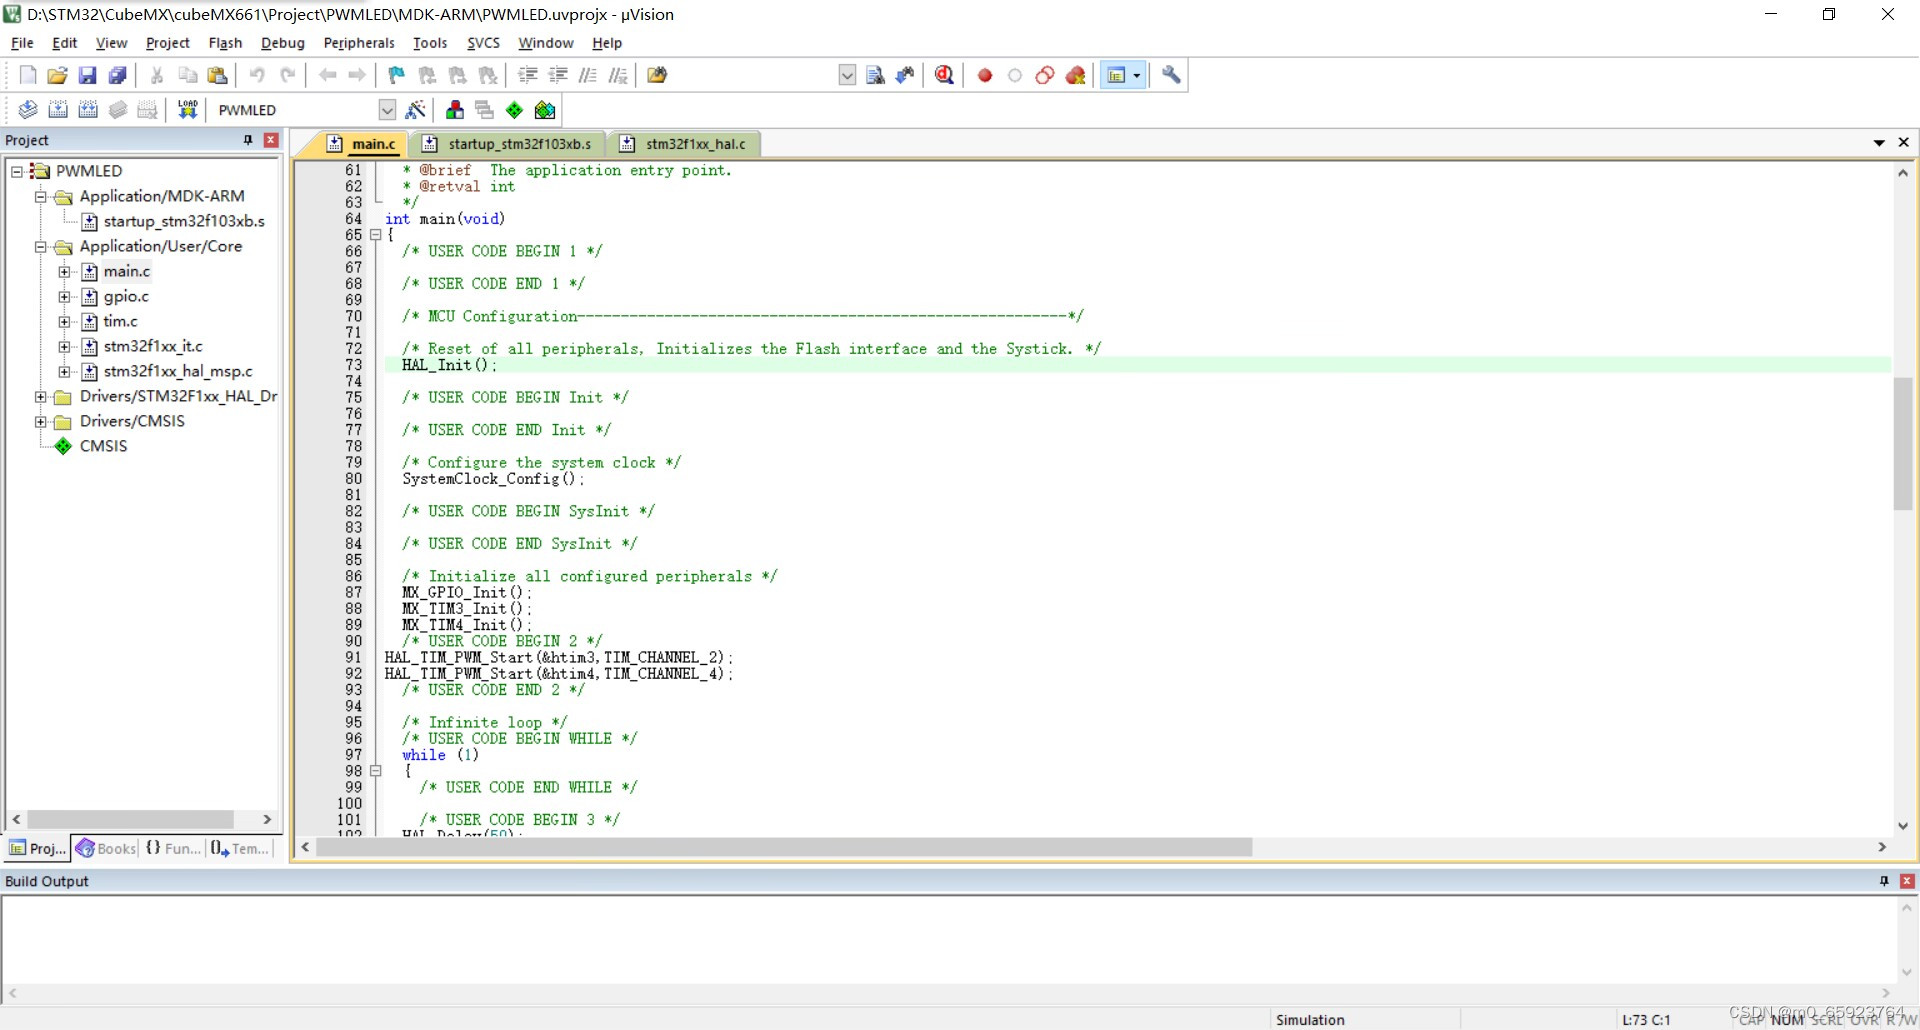
Task: Click the Save All icon
Action: [117, 75]
